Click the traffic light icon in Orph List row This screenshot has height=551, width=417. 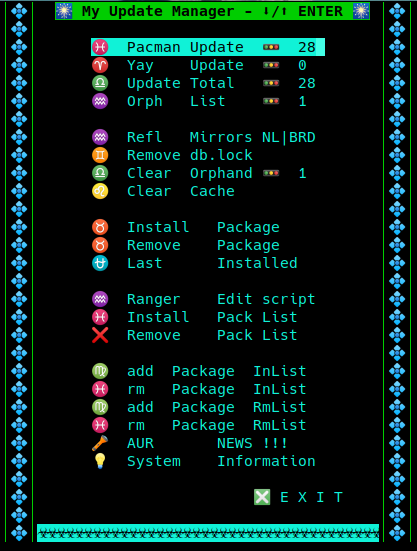271,101
